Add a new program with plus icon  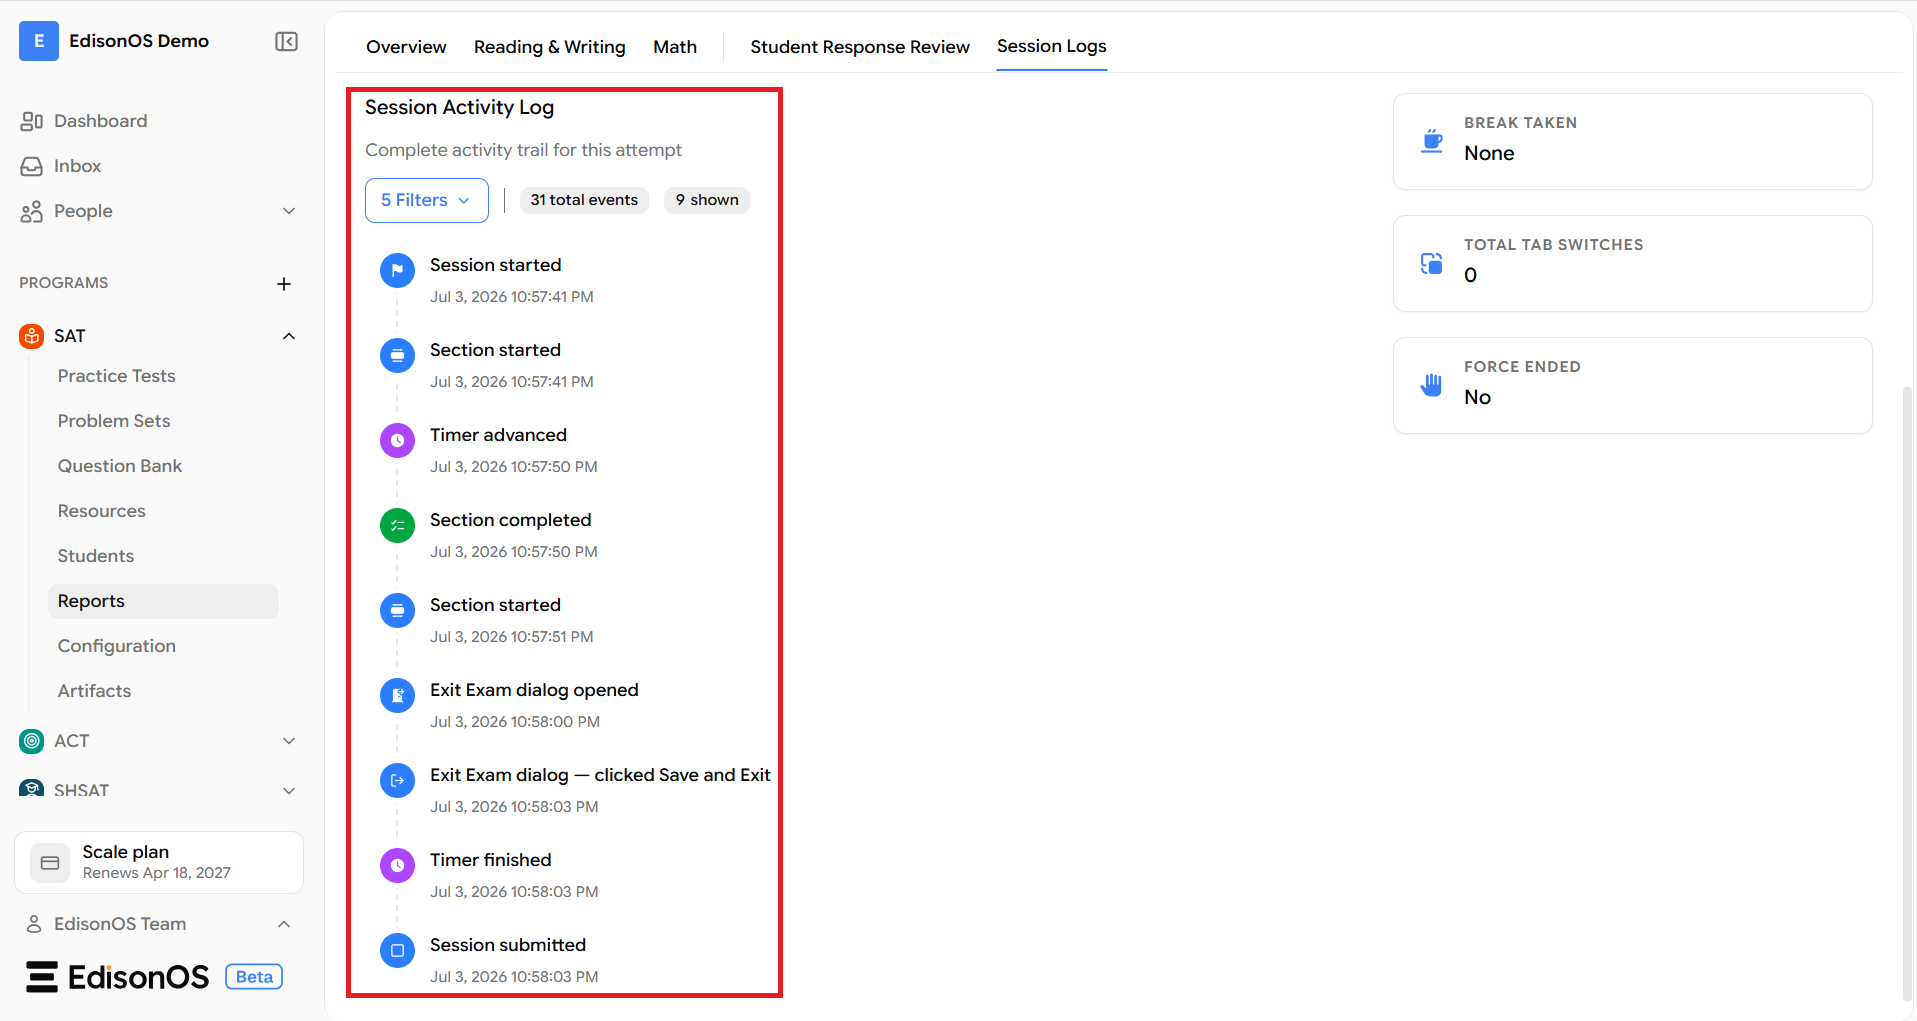(284, 284)
